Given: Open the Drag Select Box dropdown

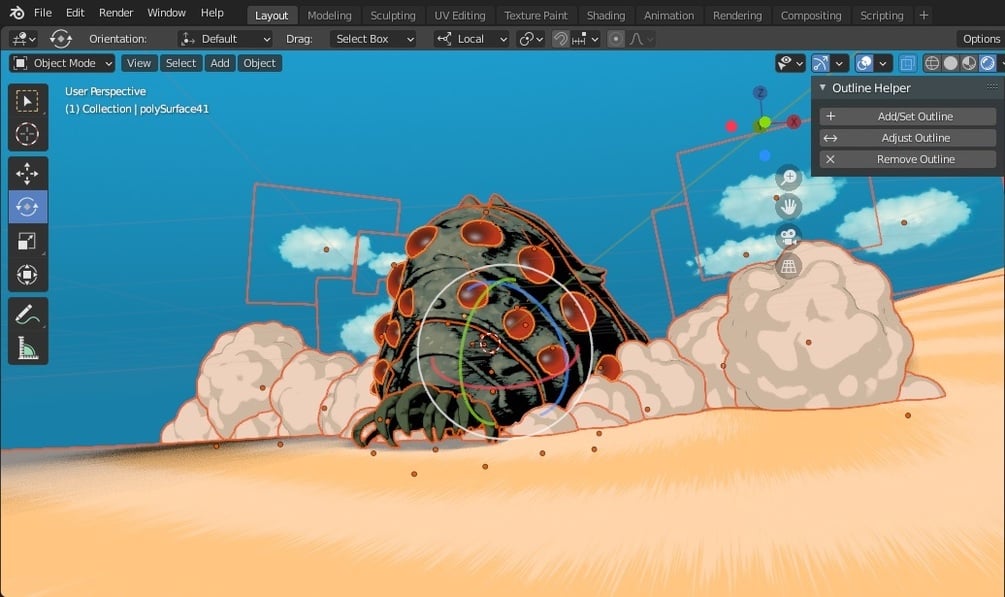Looking at the screenshot, I should click(x=373, y=39).
